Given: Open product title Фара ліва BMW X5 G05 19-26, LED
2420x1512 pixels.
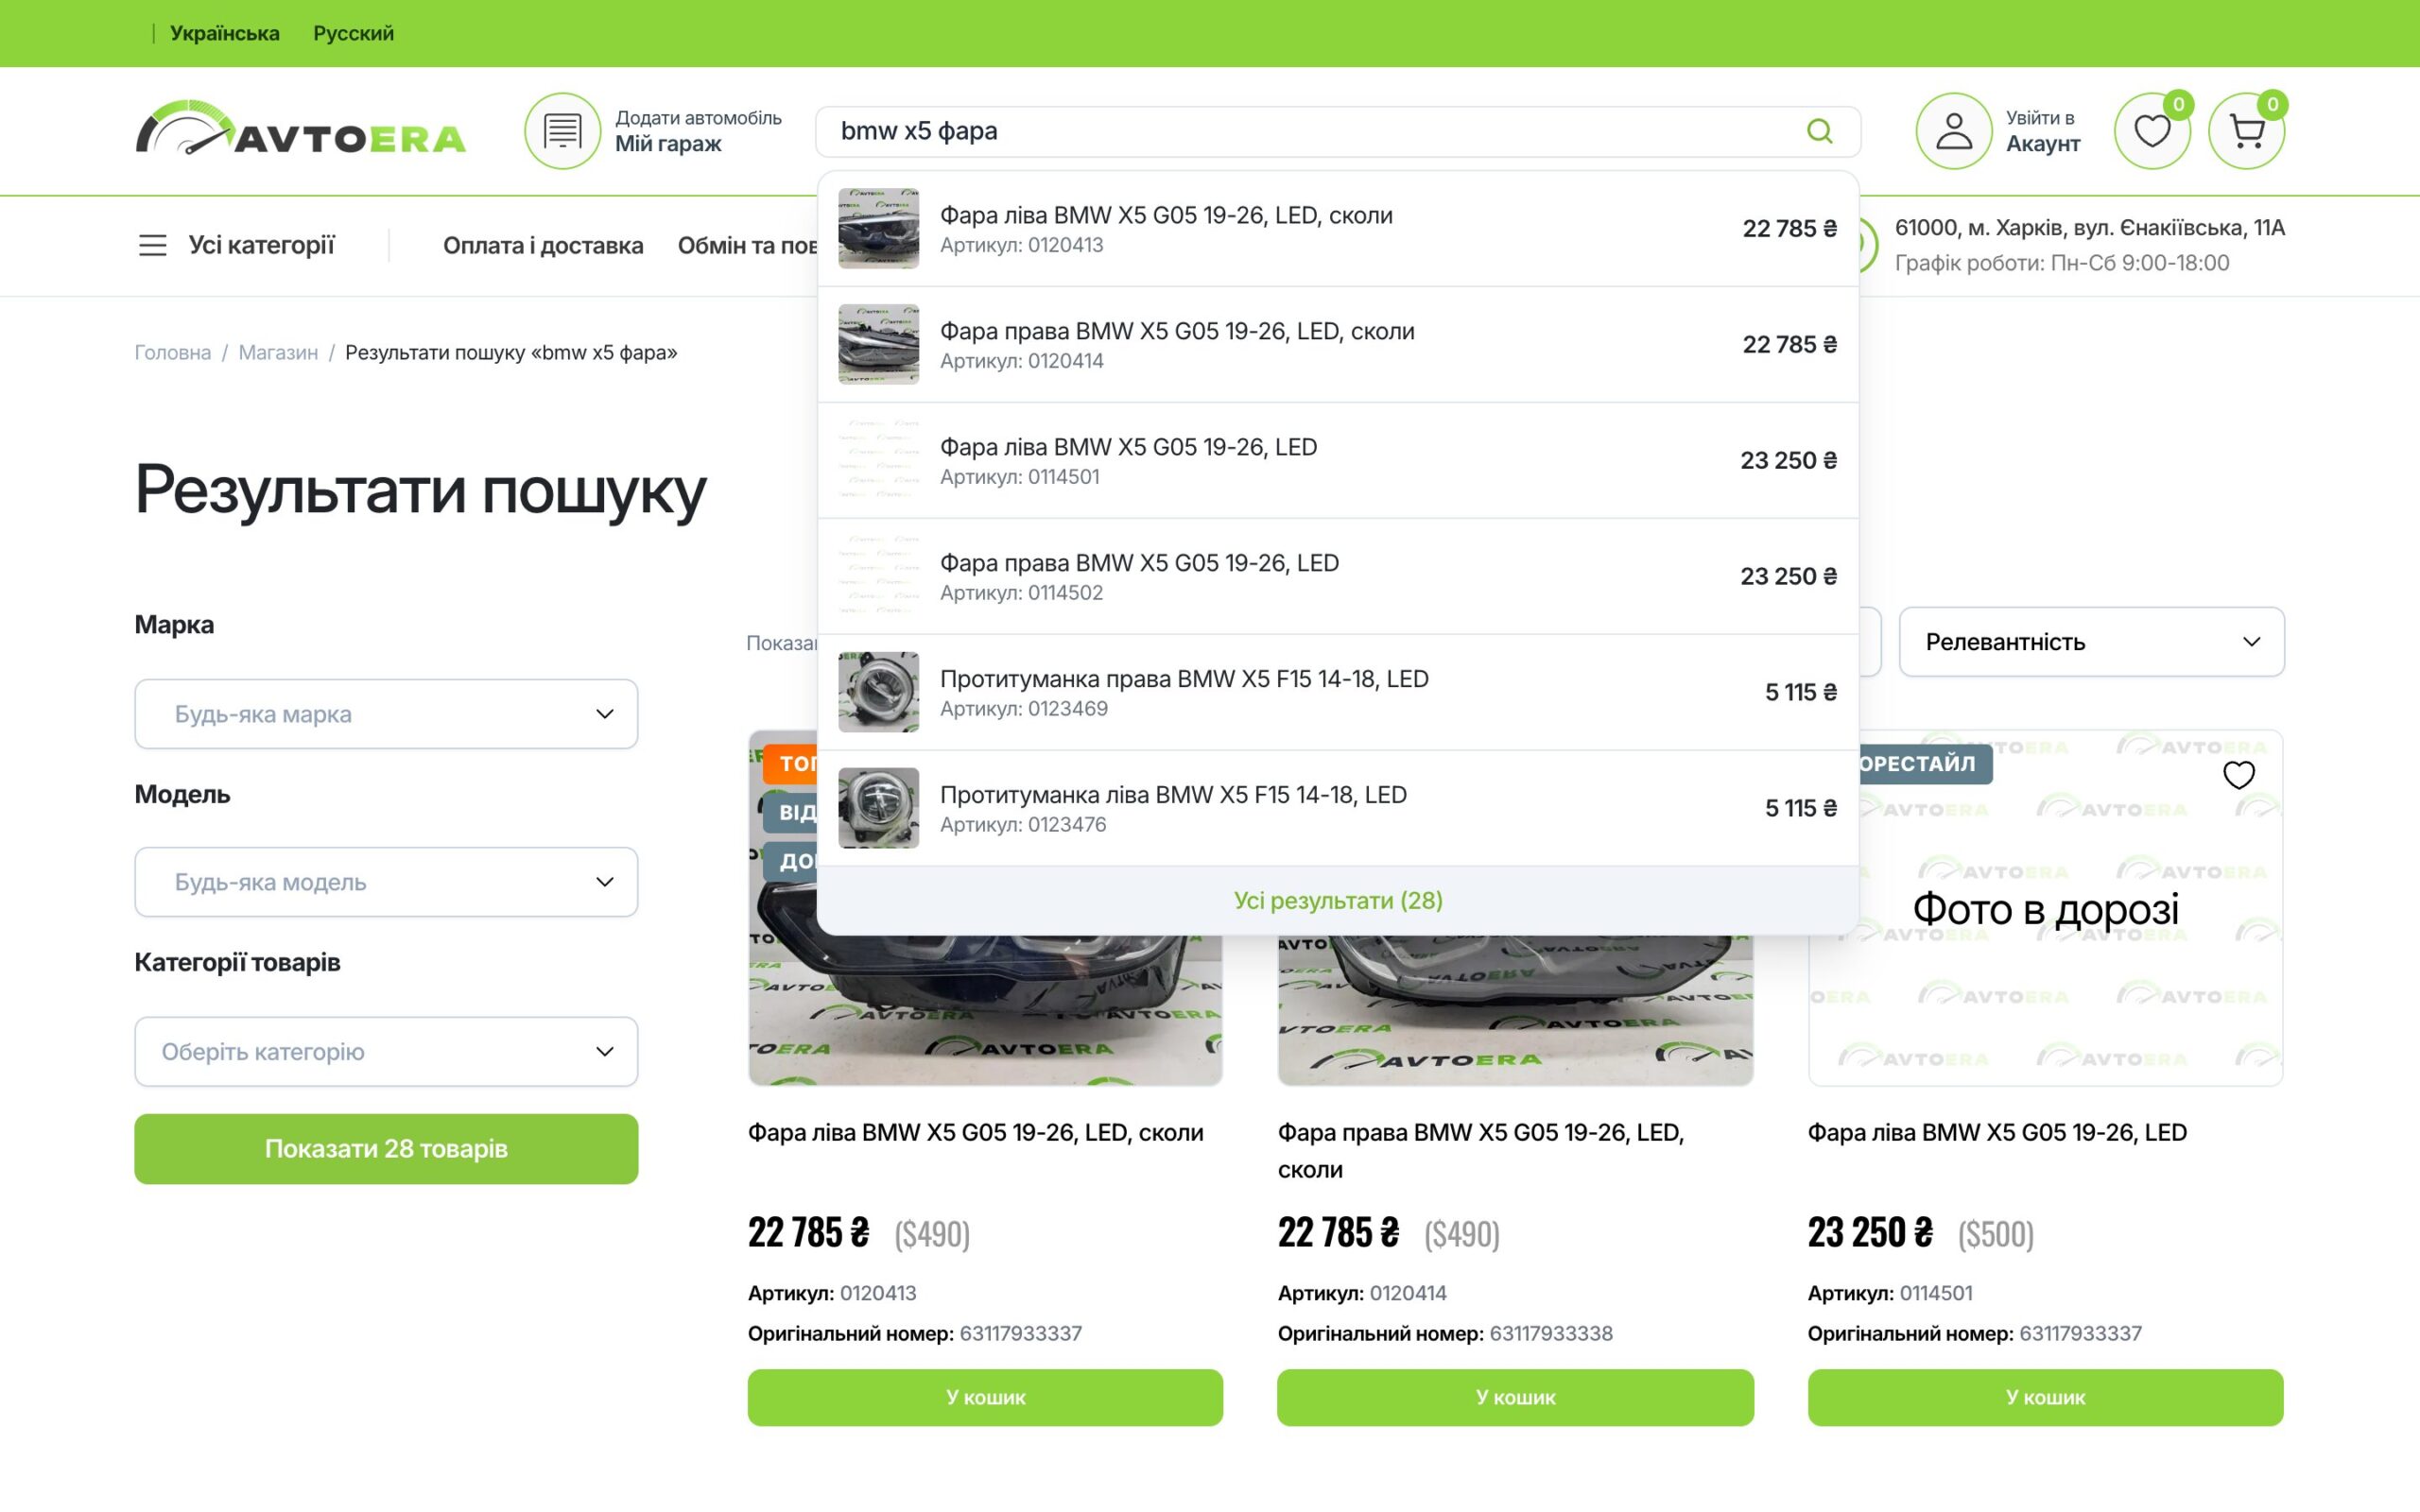Looking at the screenshot, I should pos(1997,1132).
